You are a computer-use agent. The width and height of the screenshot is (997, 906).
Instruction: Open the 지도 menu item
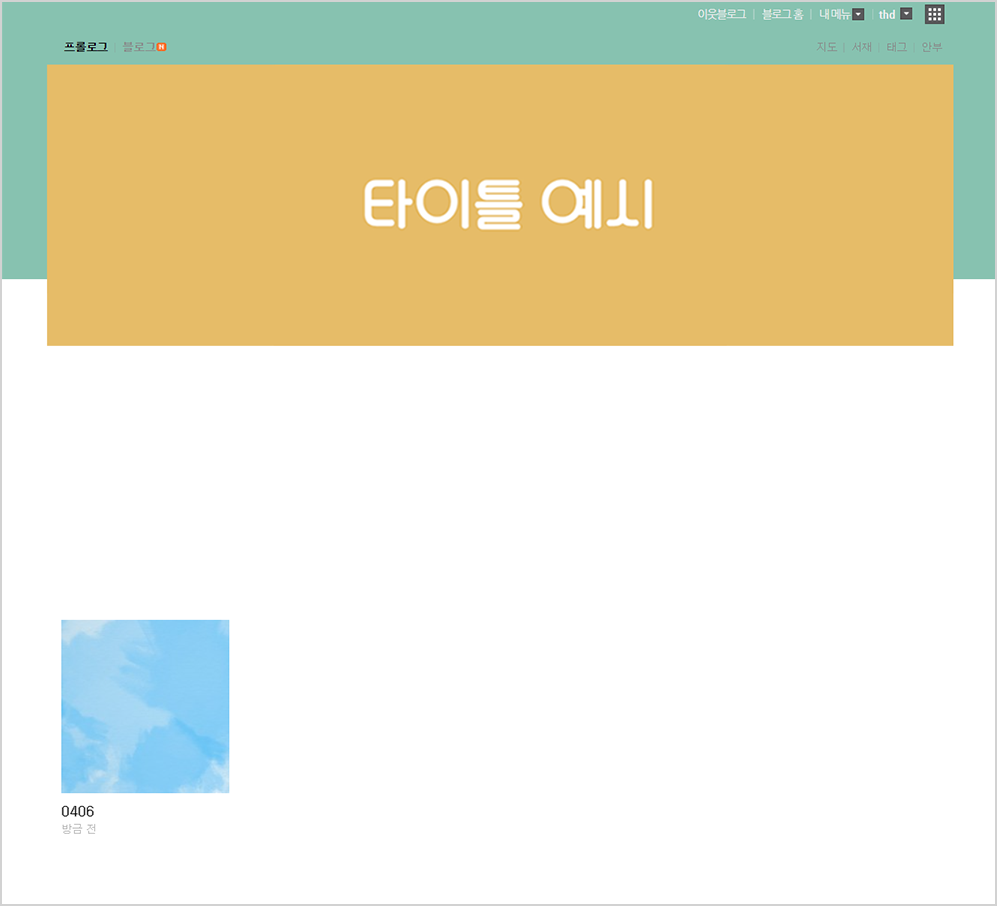coord(826,47)
